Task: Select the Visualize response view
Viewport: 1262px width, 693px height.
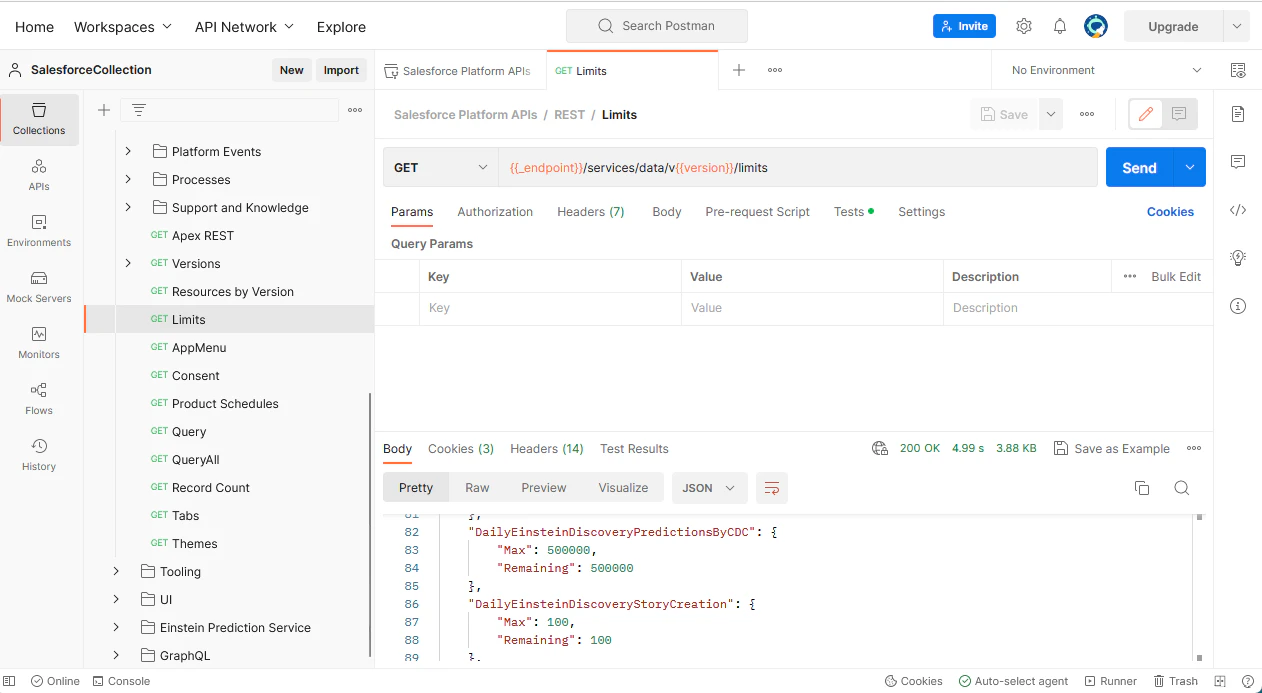Action: pyautogui.click(x=623, y=488)
